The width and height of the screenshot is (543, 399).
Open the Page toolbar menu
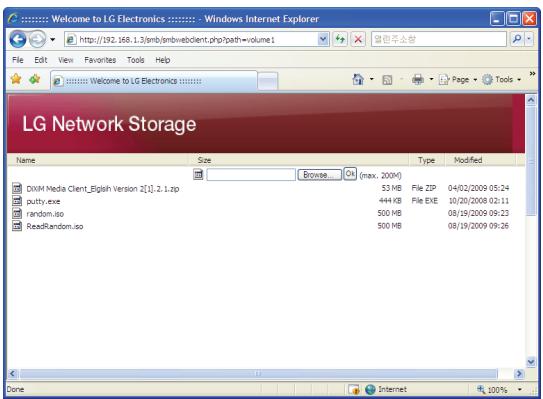(x=458, y=80)
